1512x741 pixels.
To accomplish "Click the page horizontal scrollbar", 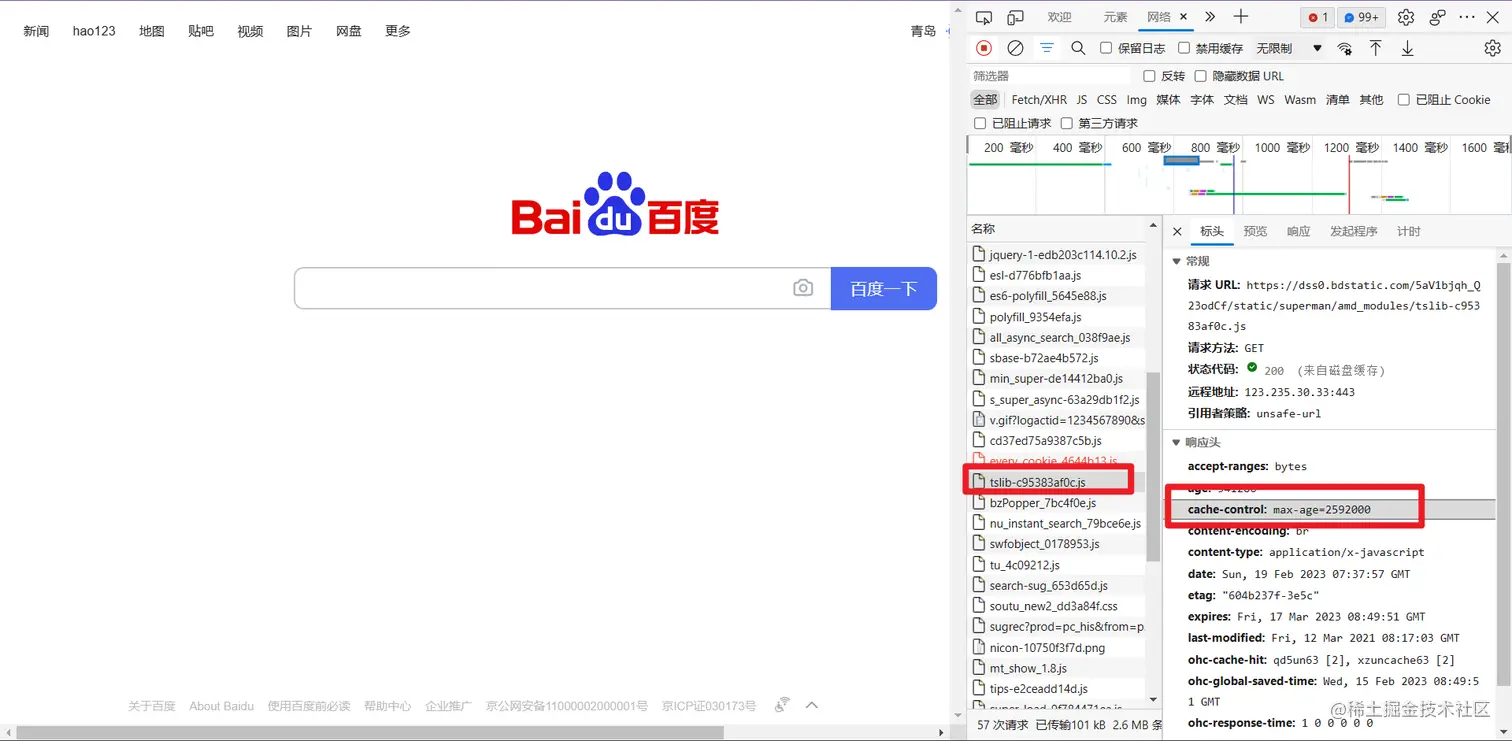I will [x=370, y=733].
